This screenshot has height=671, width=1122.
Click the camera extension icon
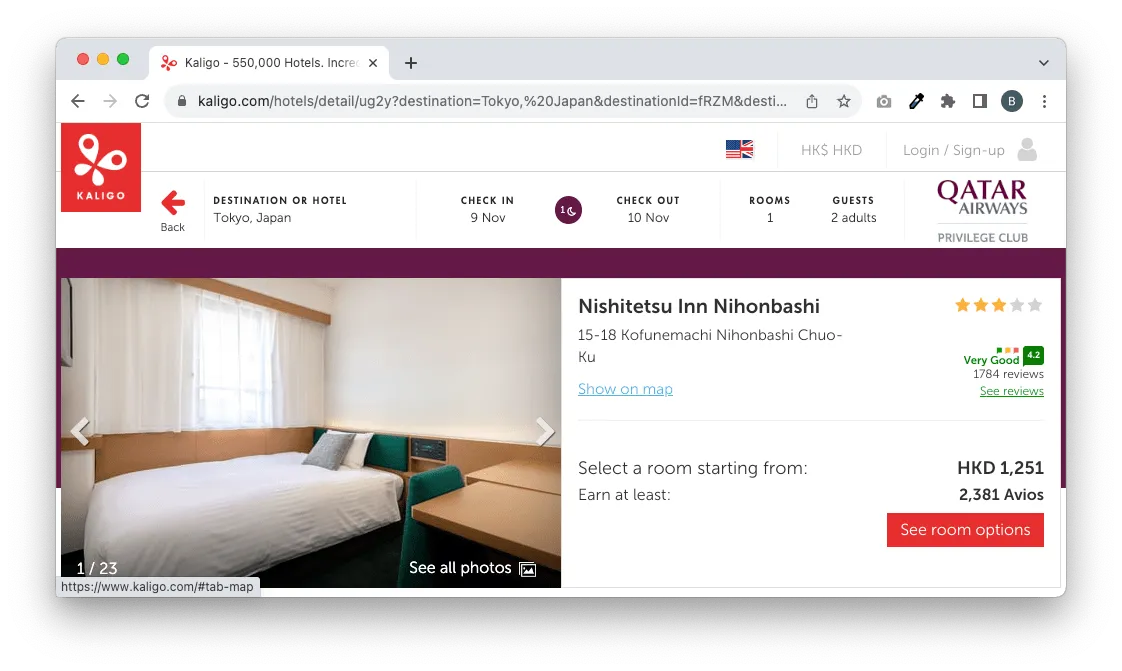pyautogui.click(x=884, y=102)
